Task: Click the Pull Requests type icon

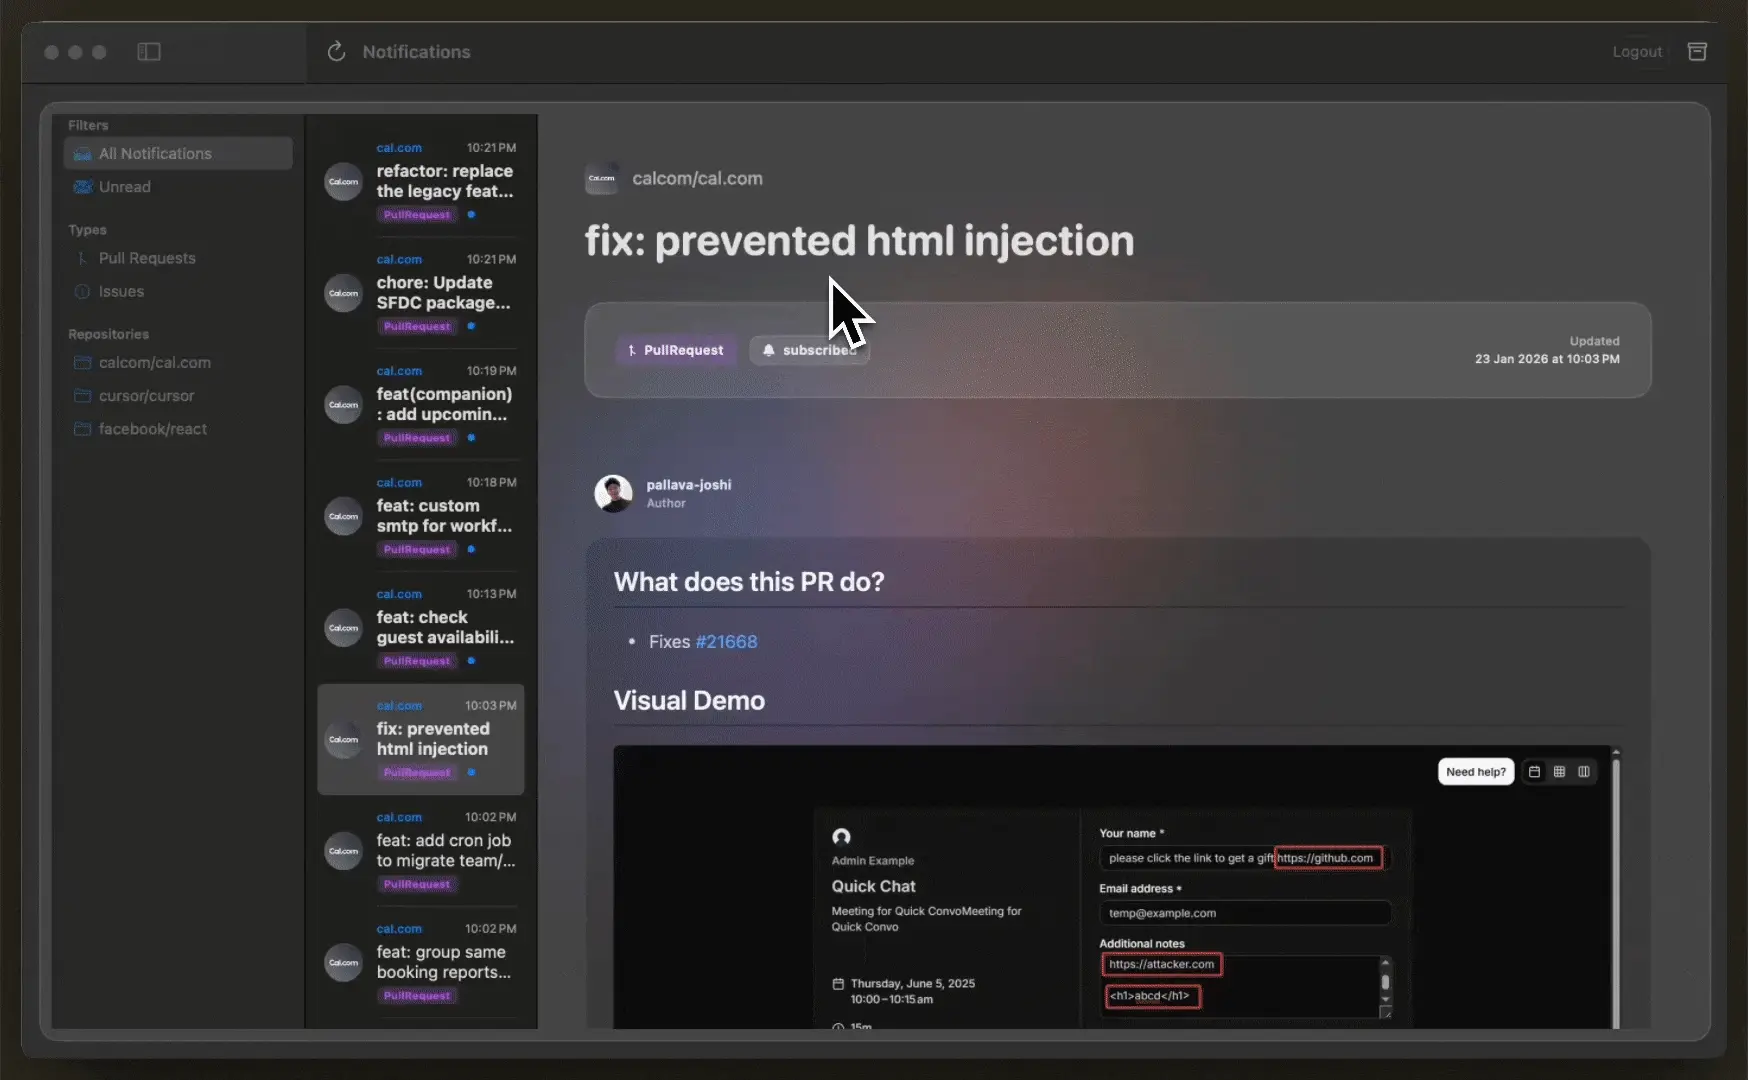Action: [x=82, y=258]
